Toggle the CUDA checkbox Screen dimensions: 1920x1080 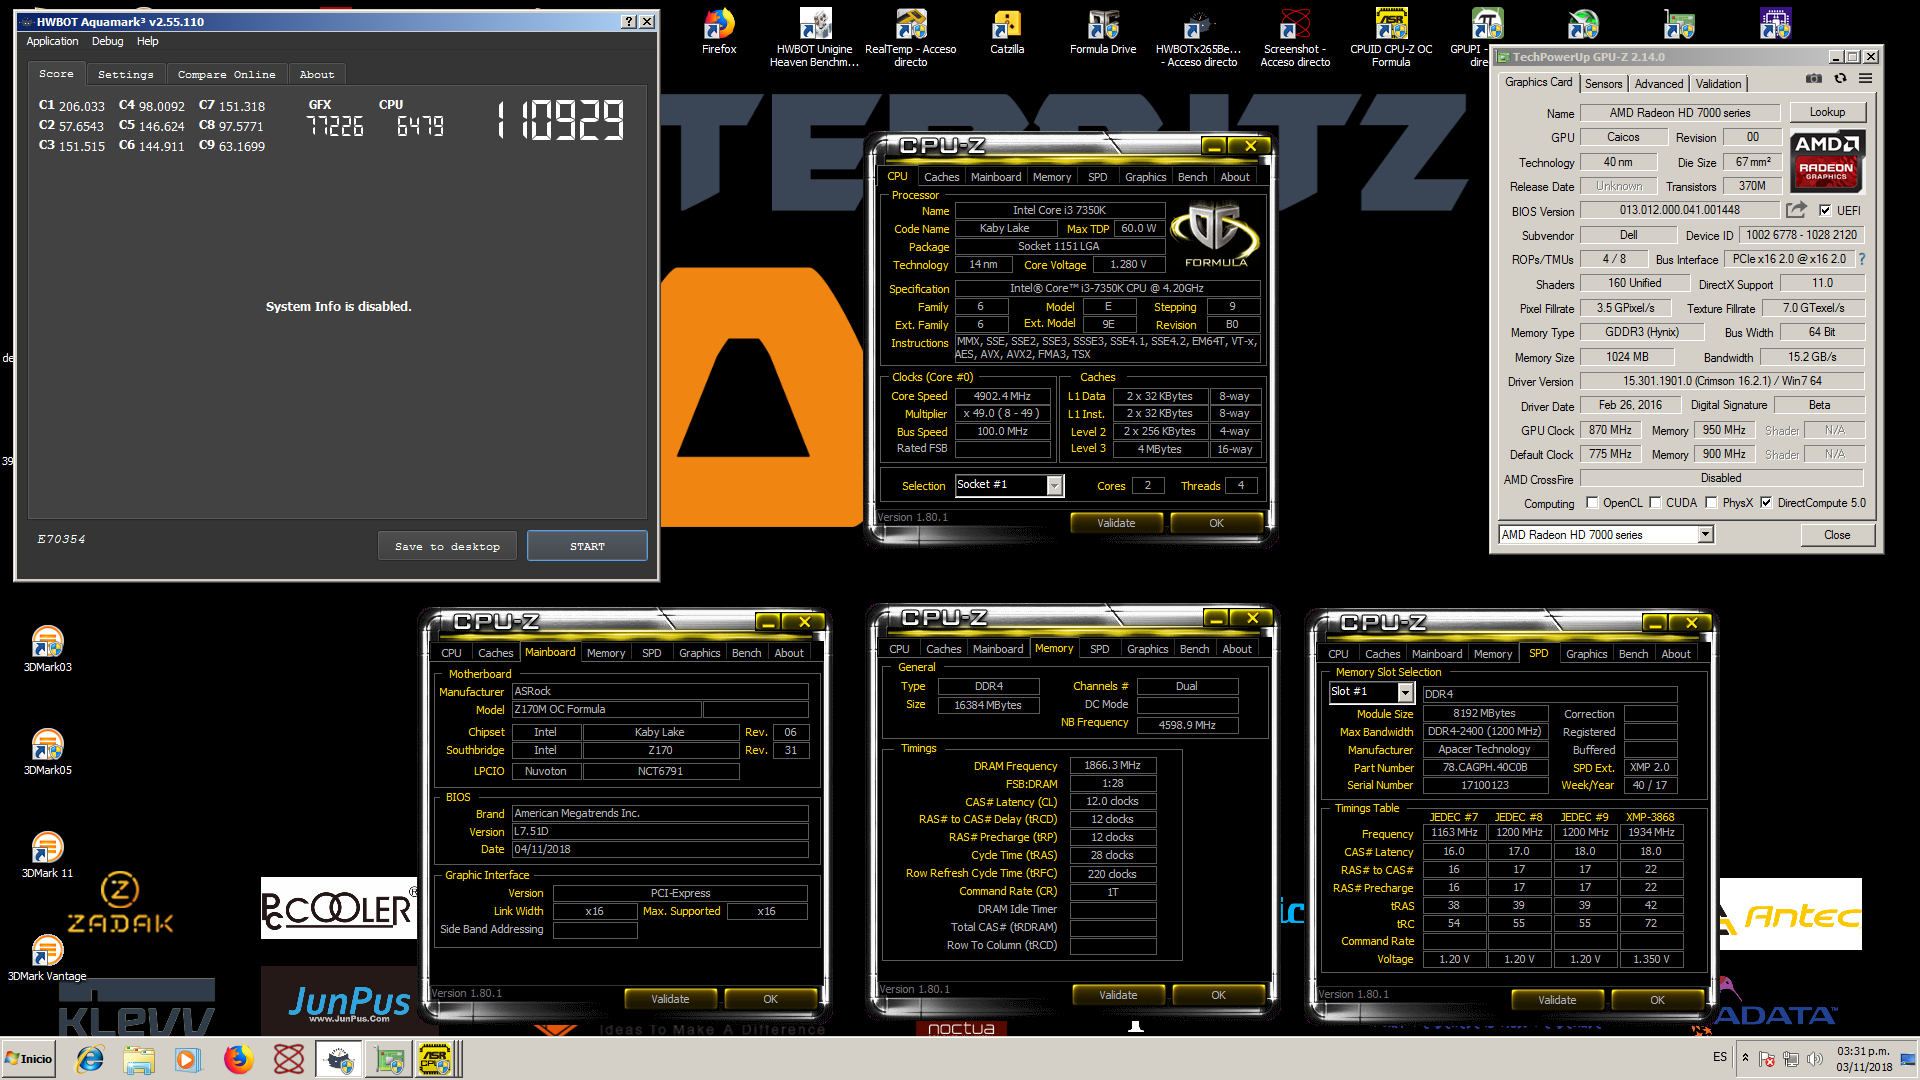(1655, 503)
